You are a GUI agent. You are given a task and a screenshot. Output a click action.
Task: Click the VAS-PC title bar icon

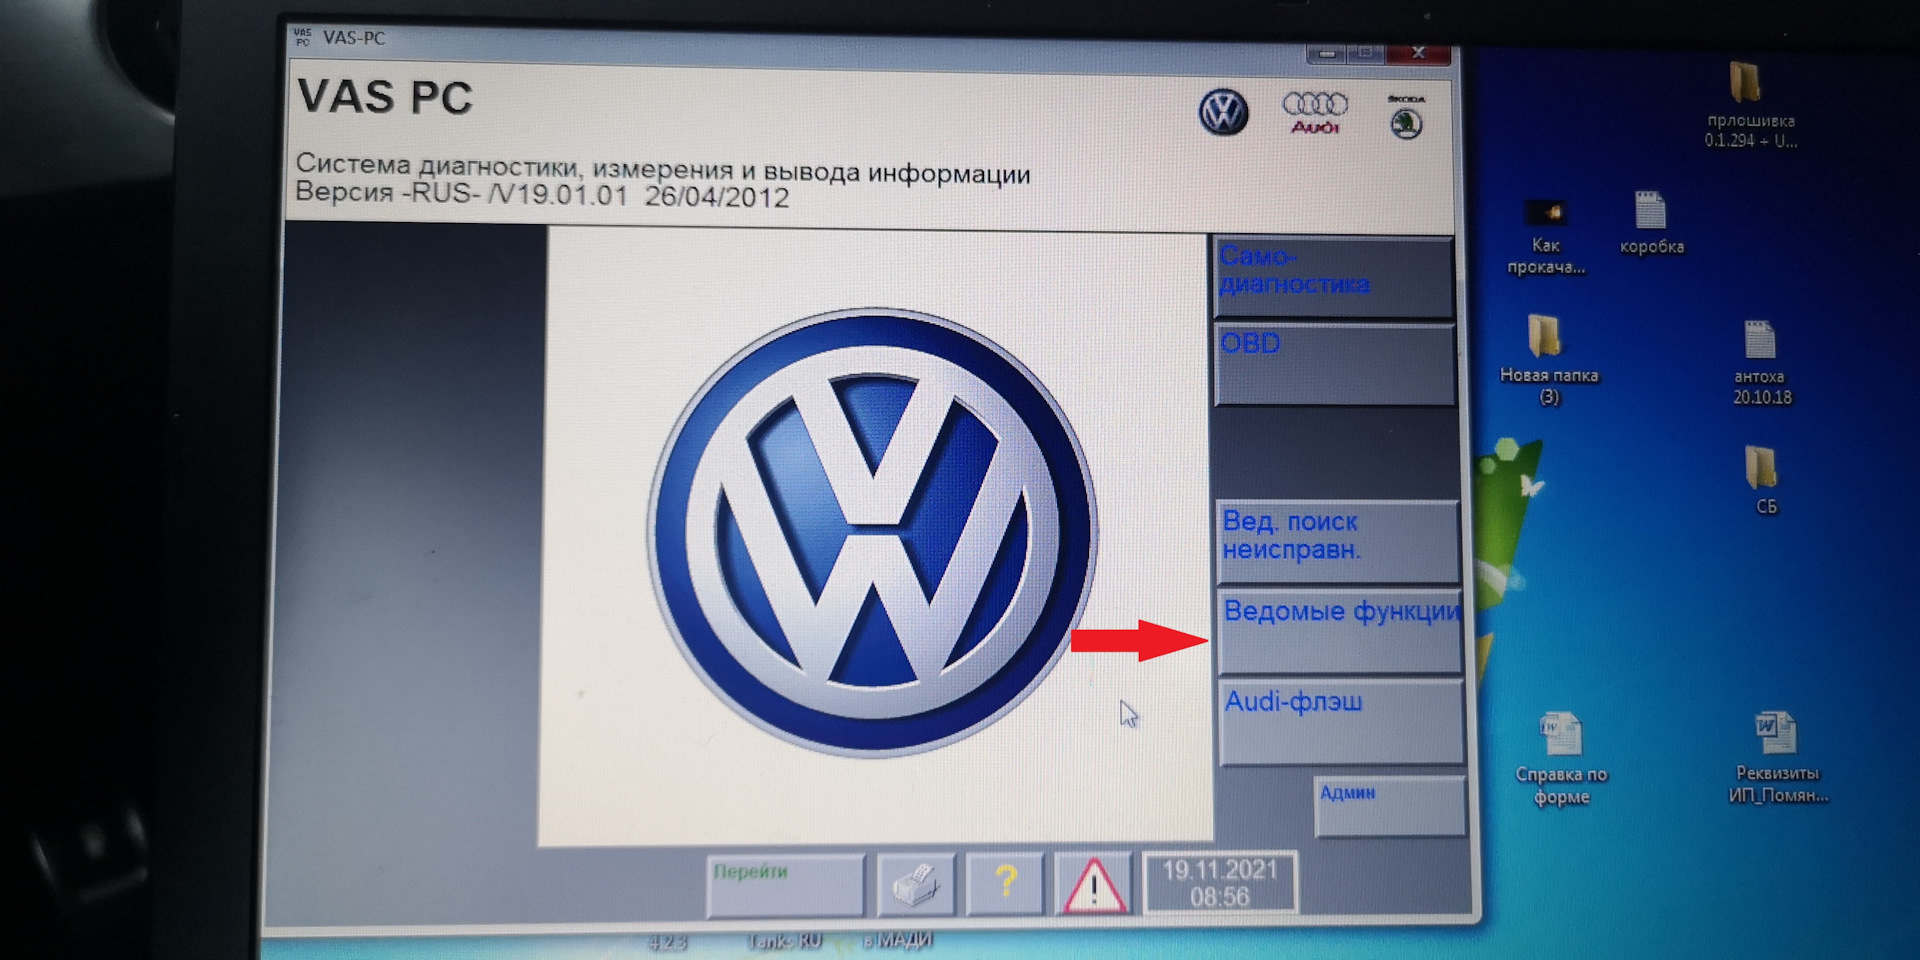coord(303,38)
